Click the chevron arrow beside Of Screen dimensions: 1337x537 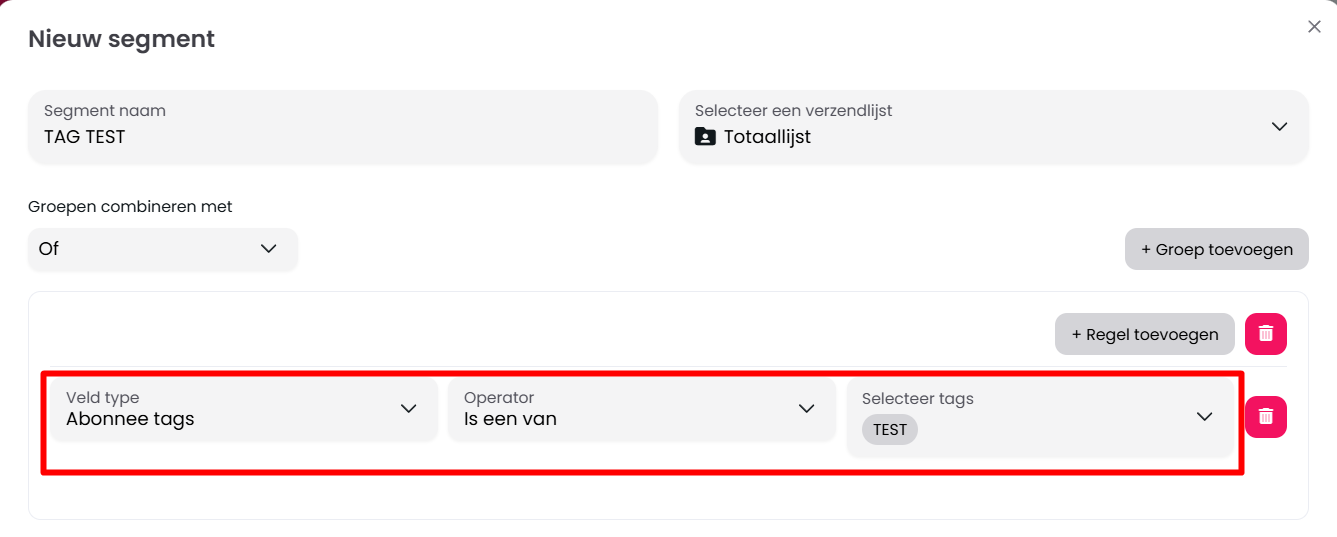click(x=268, y=249)
